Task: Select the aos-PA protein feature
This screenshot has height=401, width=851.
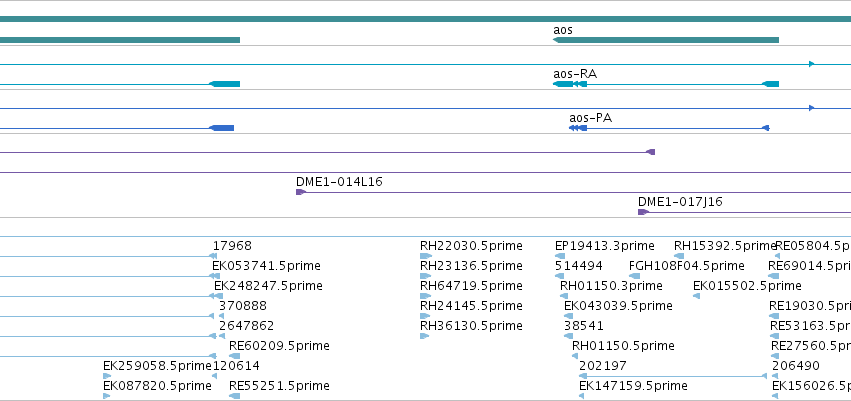Action: coord(669,128)
